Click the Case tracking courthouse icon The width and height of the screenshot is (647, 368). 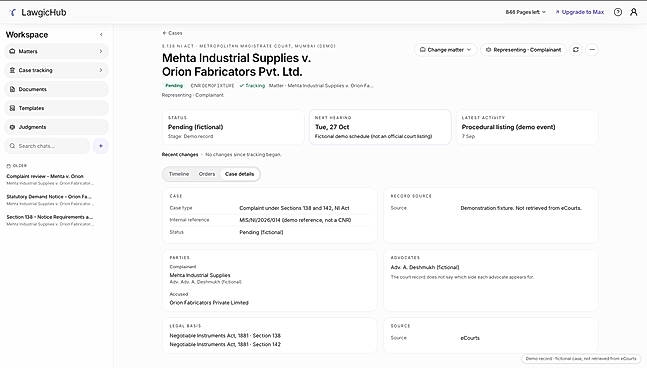coord(12,70)
